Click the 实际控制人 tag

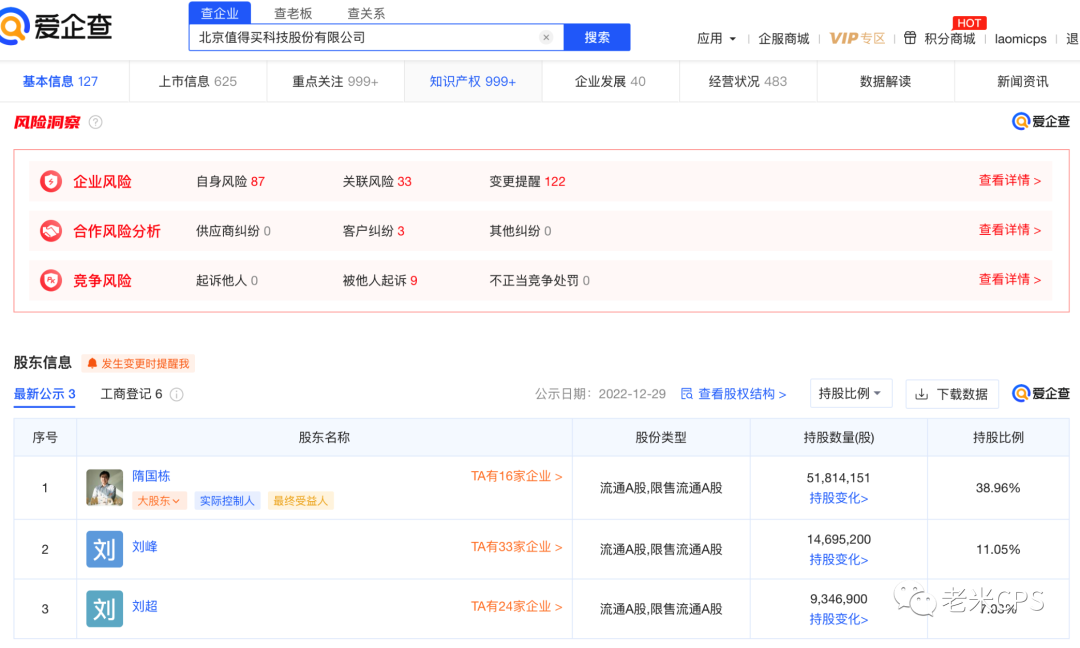(227, 501)
